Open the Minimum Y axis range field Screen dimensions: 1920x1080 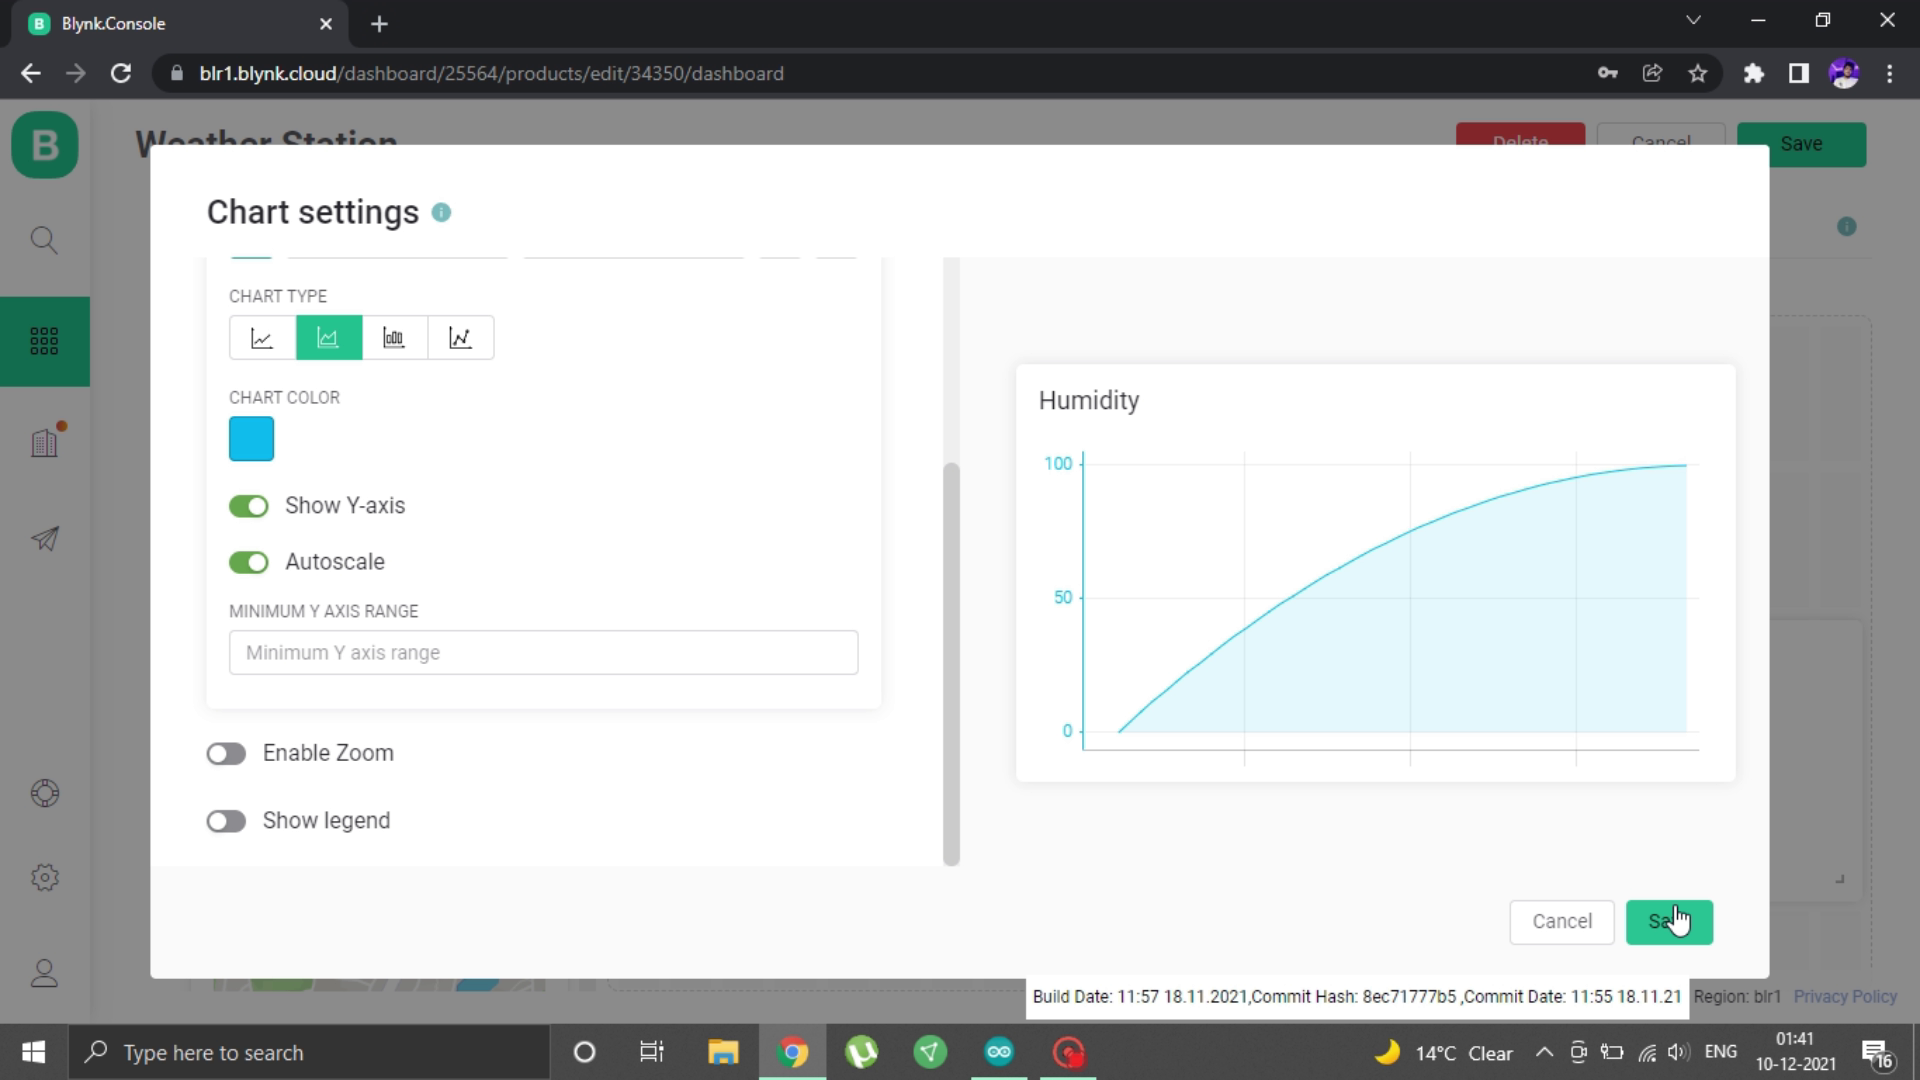coord(545,651)
